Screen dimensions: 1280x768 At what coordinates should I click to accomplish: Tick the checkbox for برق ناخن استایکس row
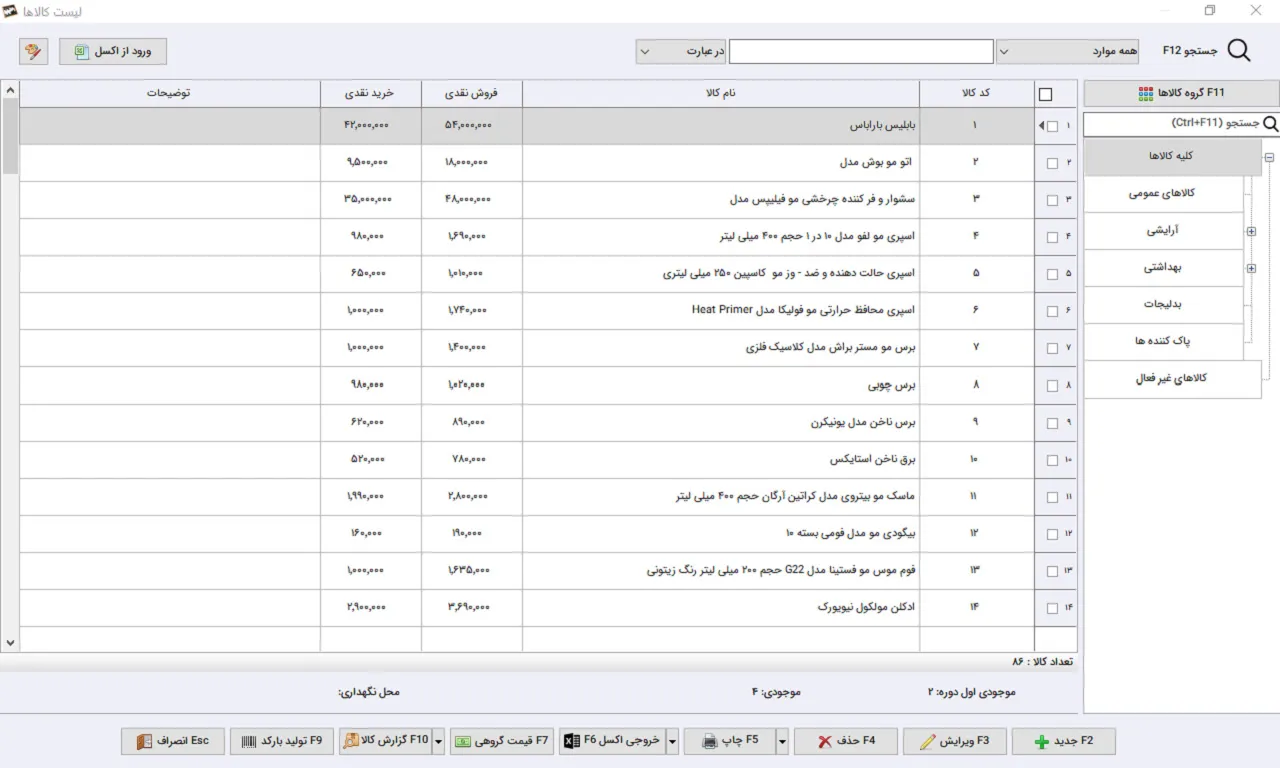[x=1052, y=460]
